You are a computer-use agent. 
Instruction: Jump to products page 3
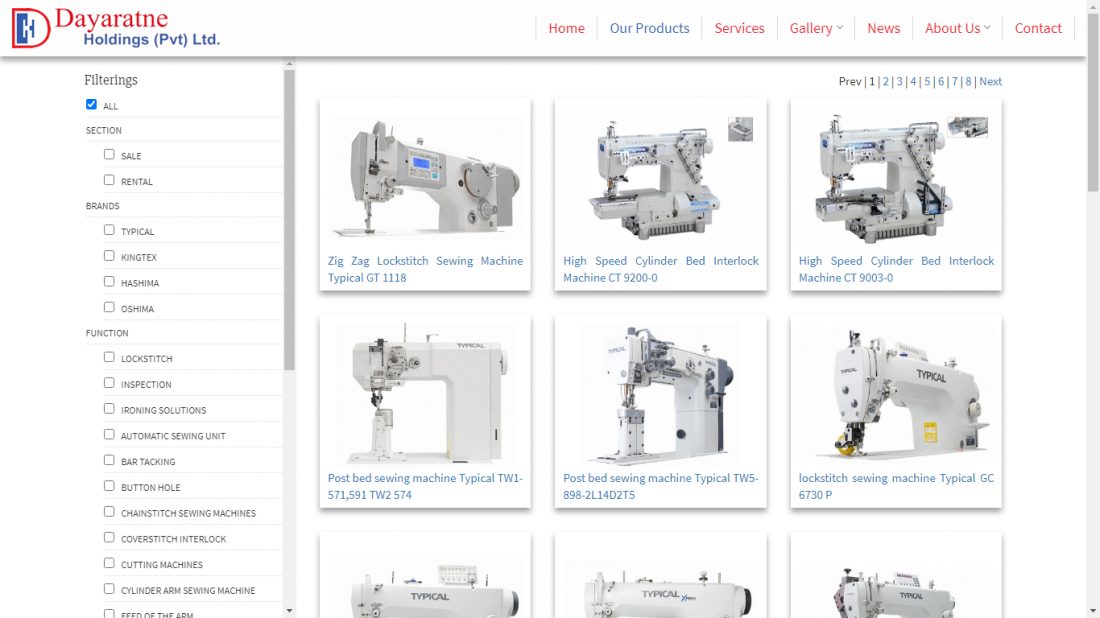[899, 81]
